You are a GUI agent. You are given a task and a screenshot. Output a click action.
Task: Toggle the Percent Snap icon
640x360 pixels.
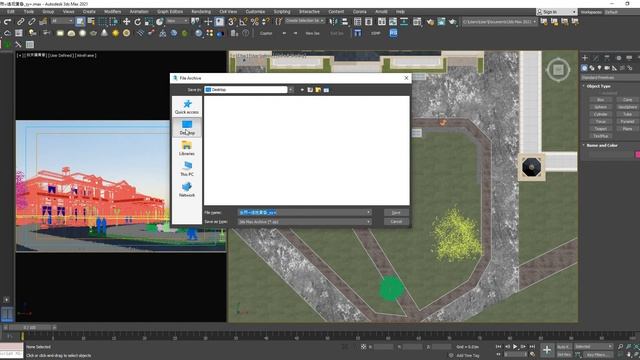coord(255,22)
